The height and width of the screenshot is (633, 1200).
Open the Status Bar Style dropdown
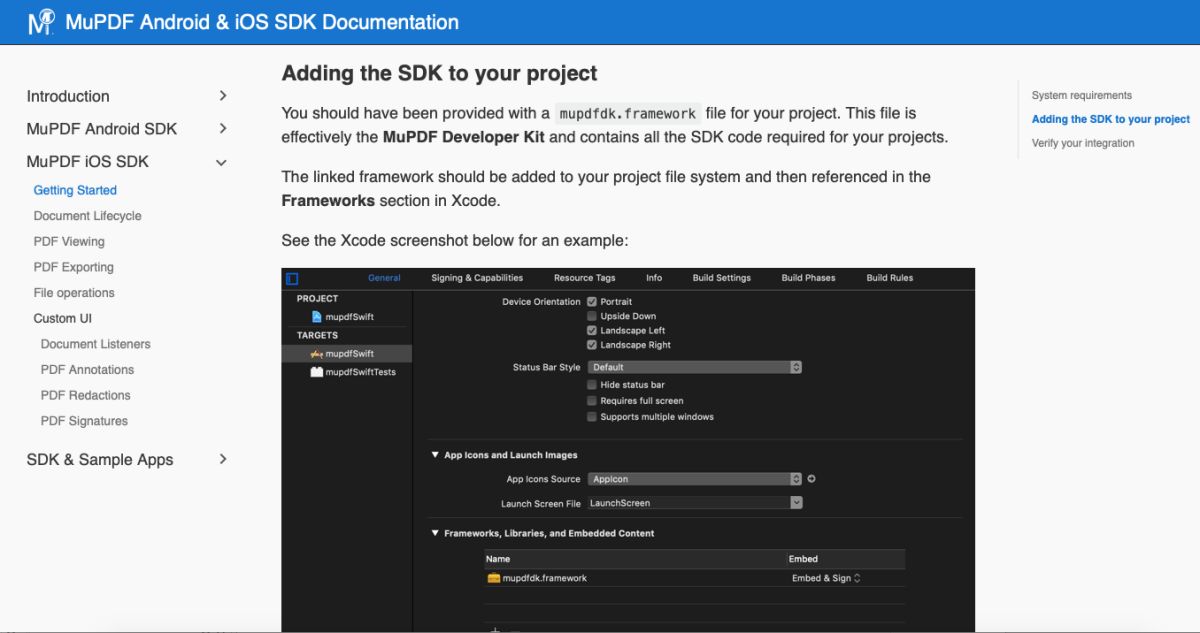pos(695,367)
